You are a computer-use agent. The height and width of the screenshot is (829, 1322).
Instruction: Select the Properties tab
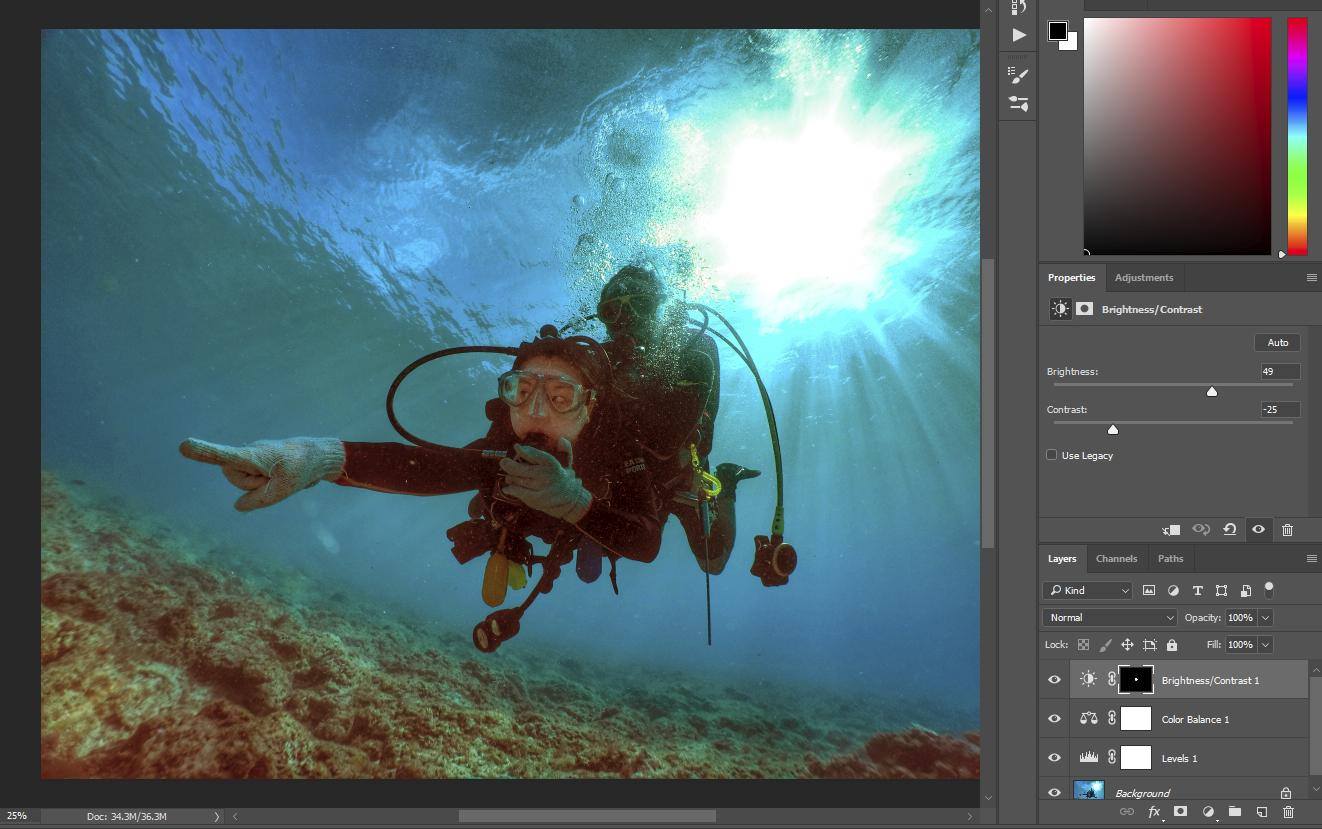click(x=1071, y=278)
